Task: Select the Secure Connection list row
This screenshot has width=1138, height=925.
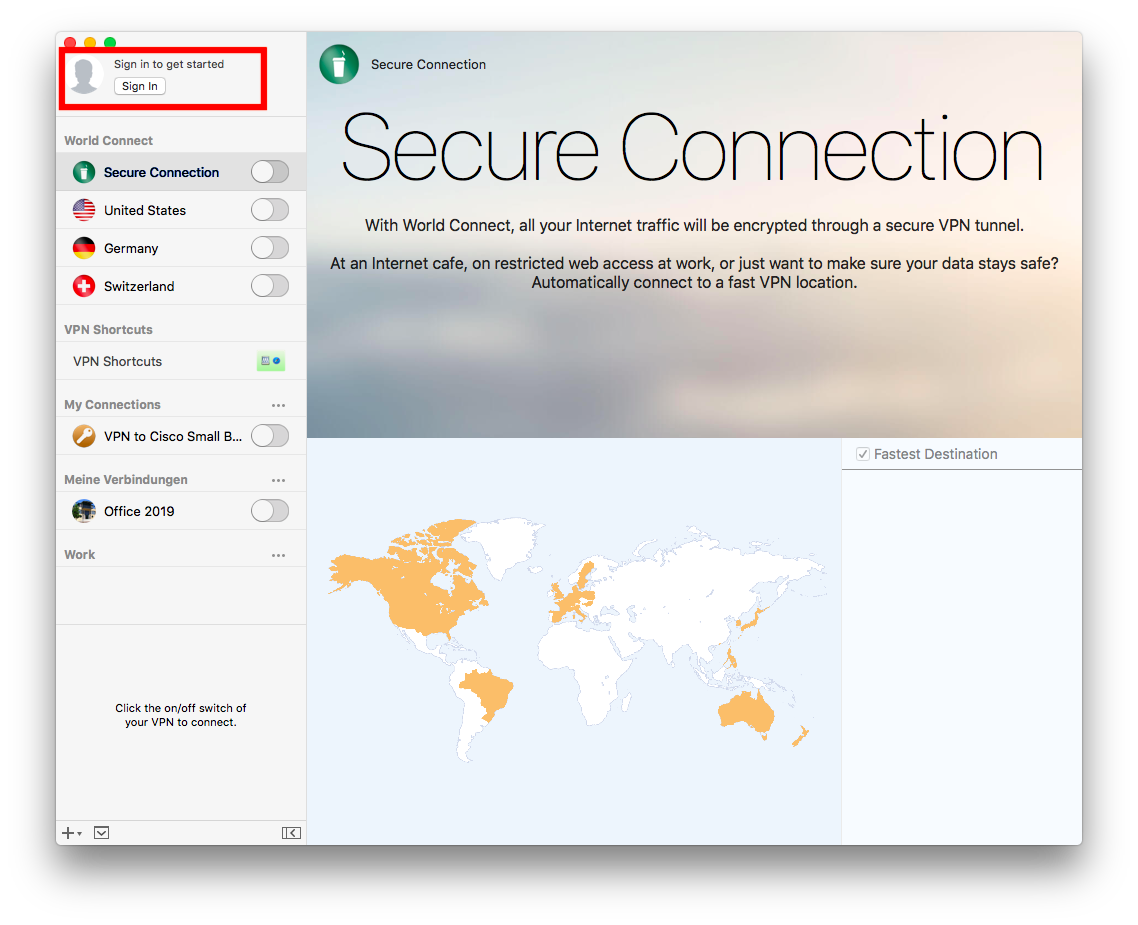Action: [181, 172]
